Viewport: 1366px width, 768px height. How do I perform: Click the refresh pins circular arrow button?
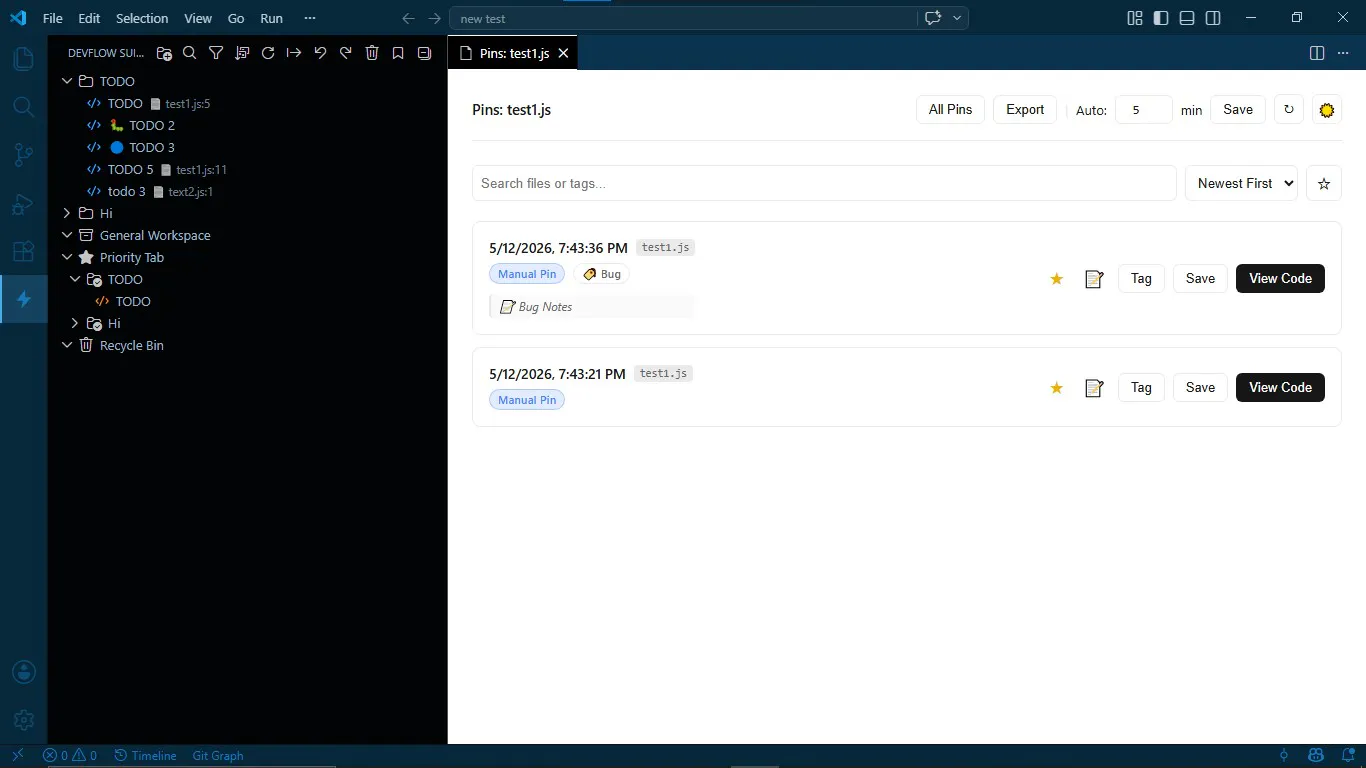(1289, 110)
